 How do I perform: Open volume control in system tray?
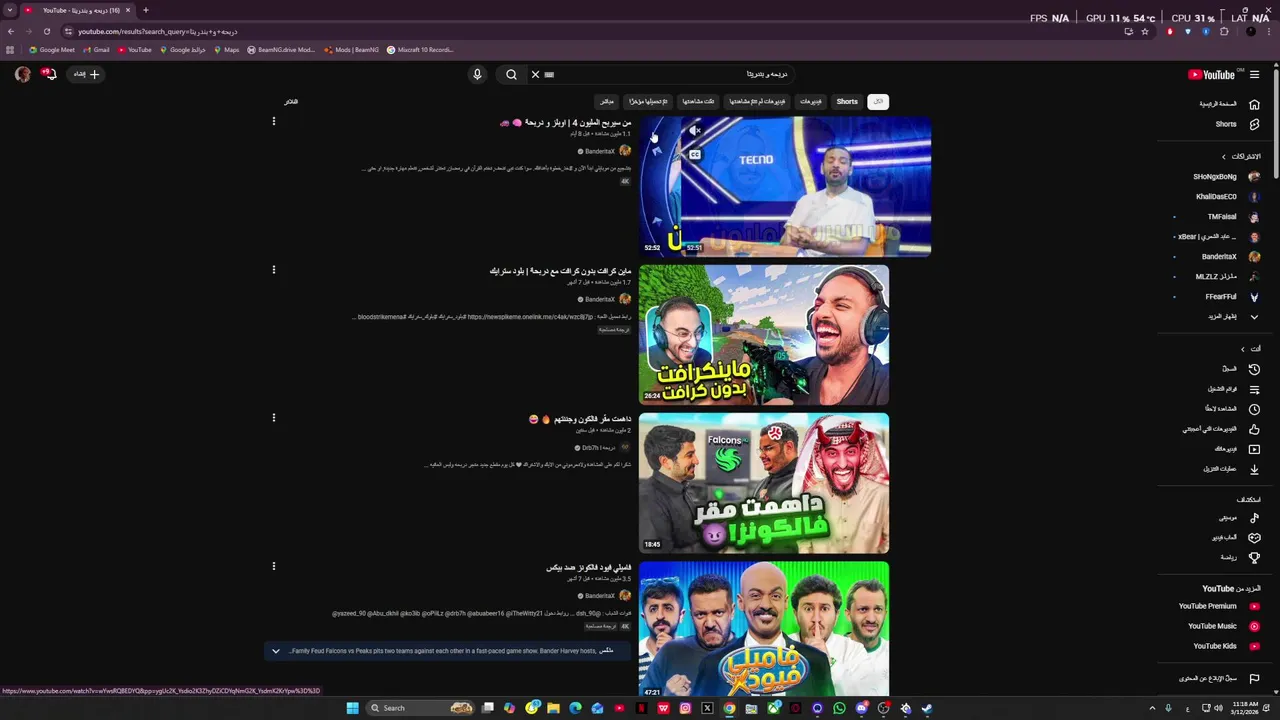[x=1218, y=708]
